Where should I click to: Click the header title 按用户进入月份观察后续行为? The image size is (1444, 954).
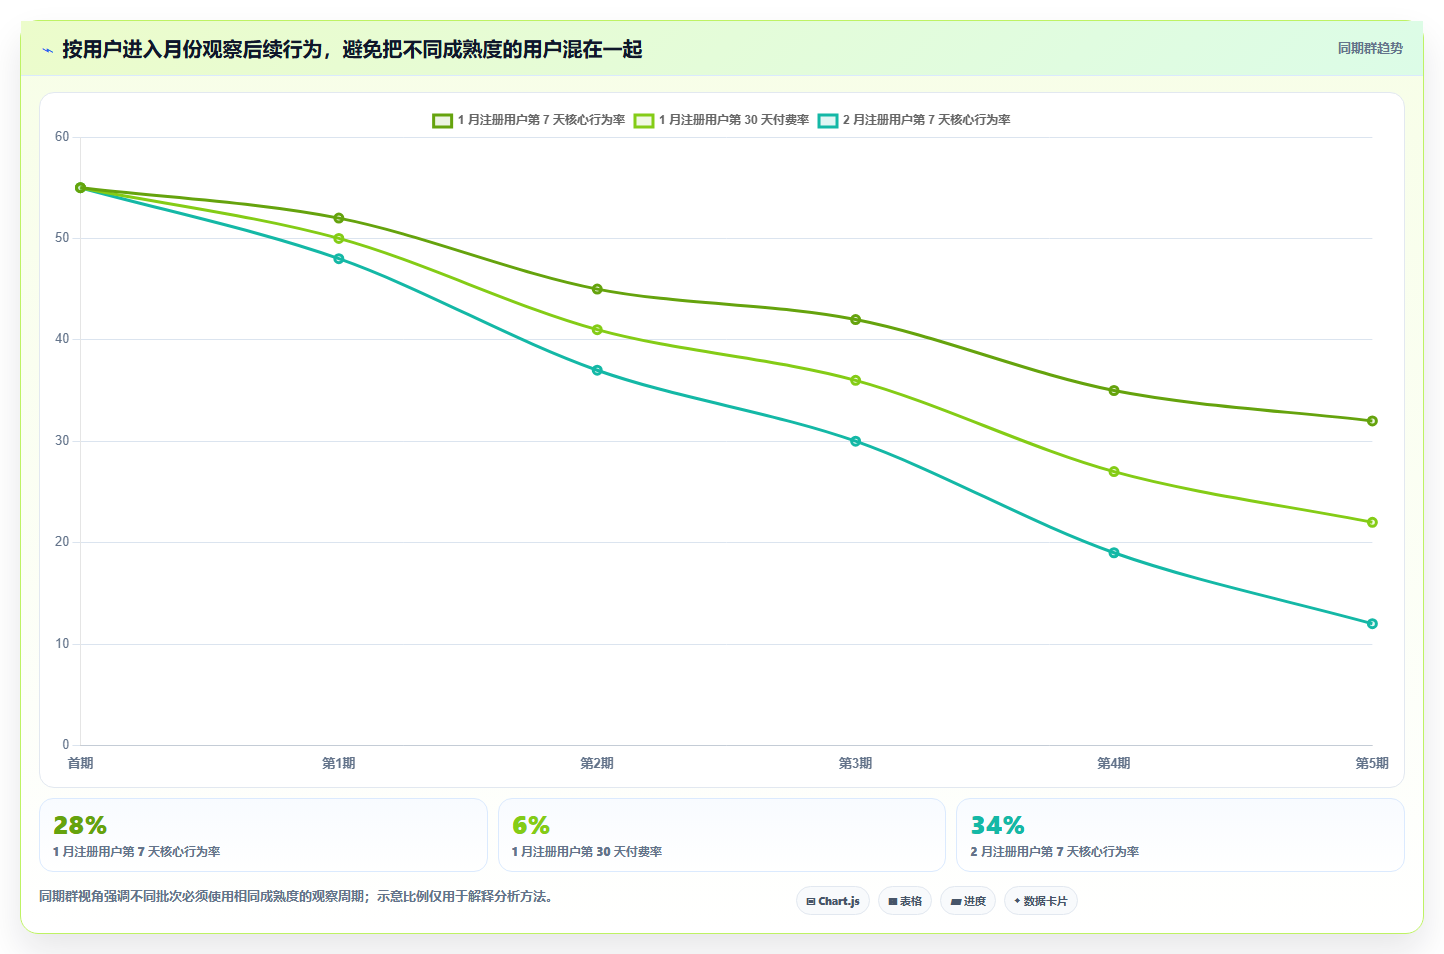tap(192, 50)
